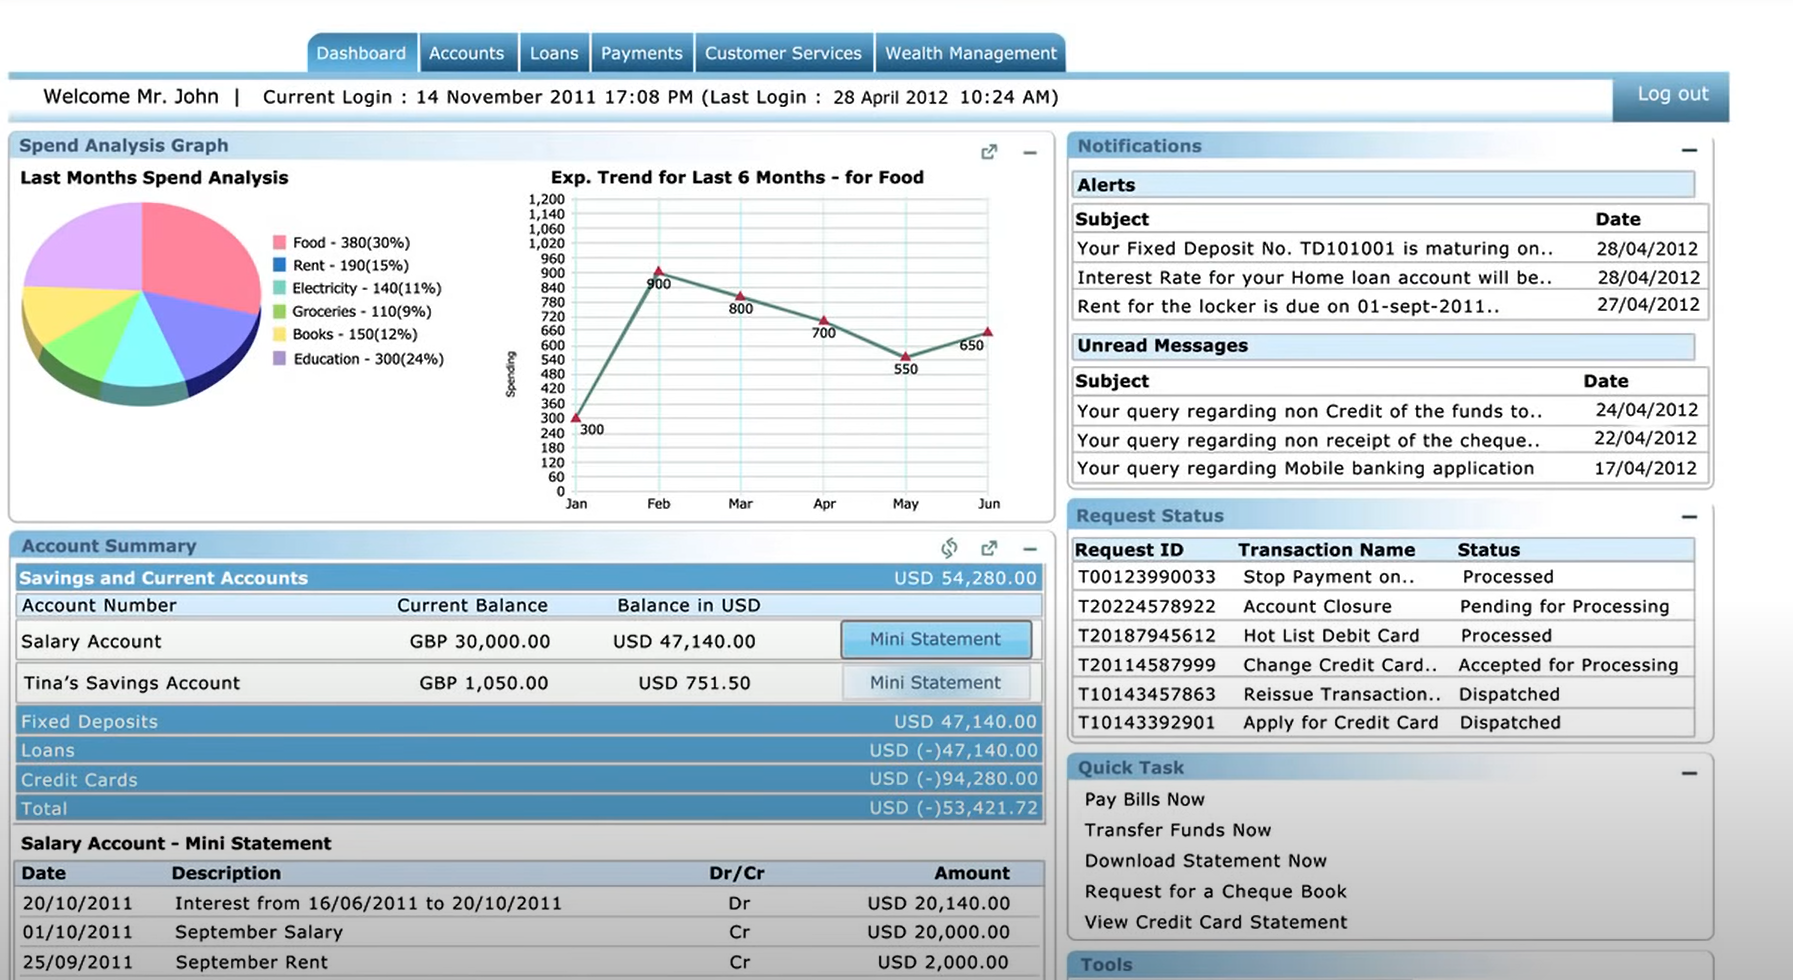The width and height of the screenshot is (1793, 980).
Task: Click the pink Food legend swatch
Action: pos(277,241)
